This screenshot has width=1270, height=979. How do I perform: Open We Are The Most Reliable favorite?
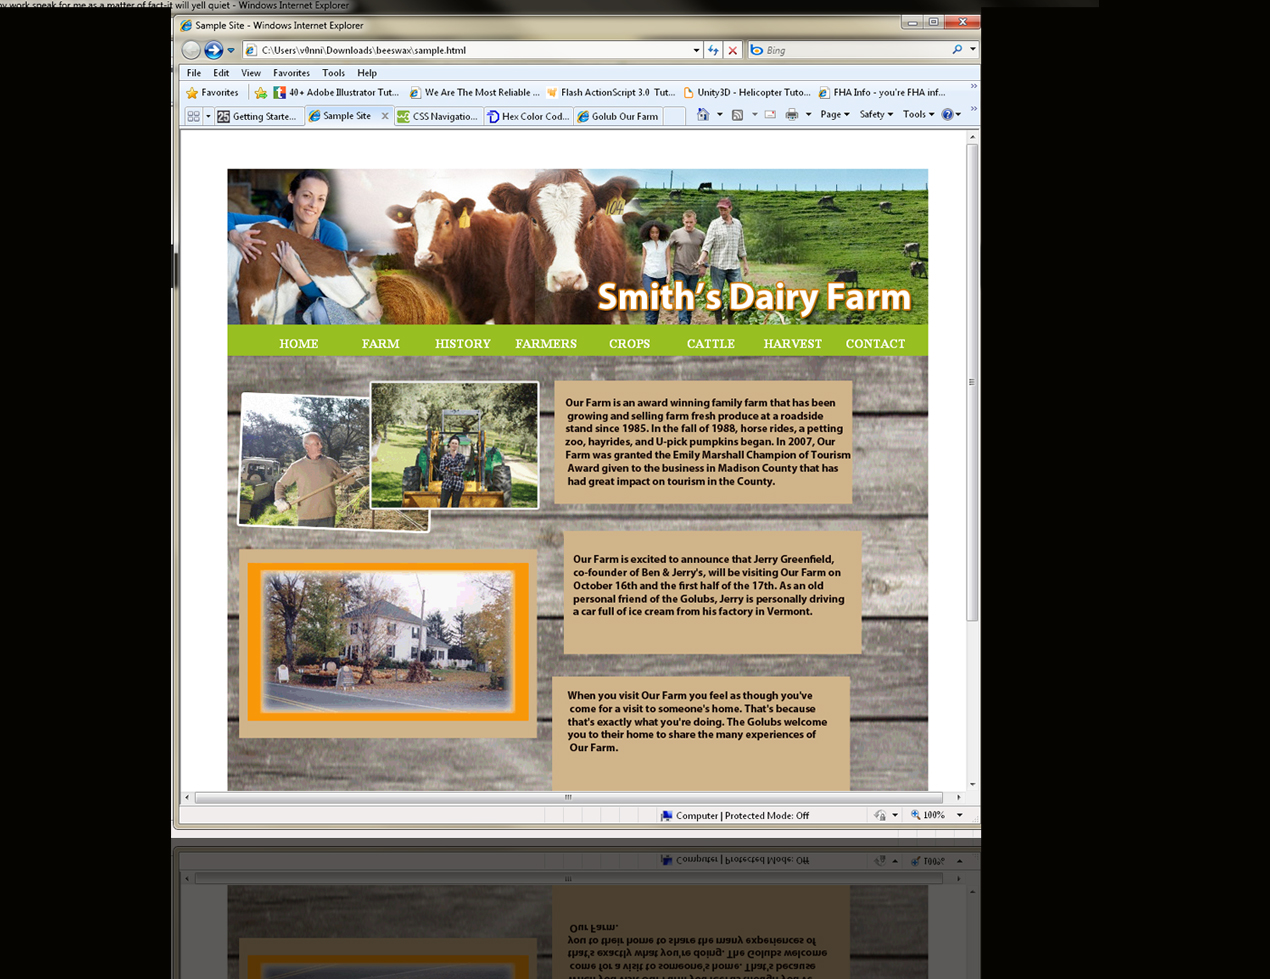(x=474, y=92)
